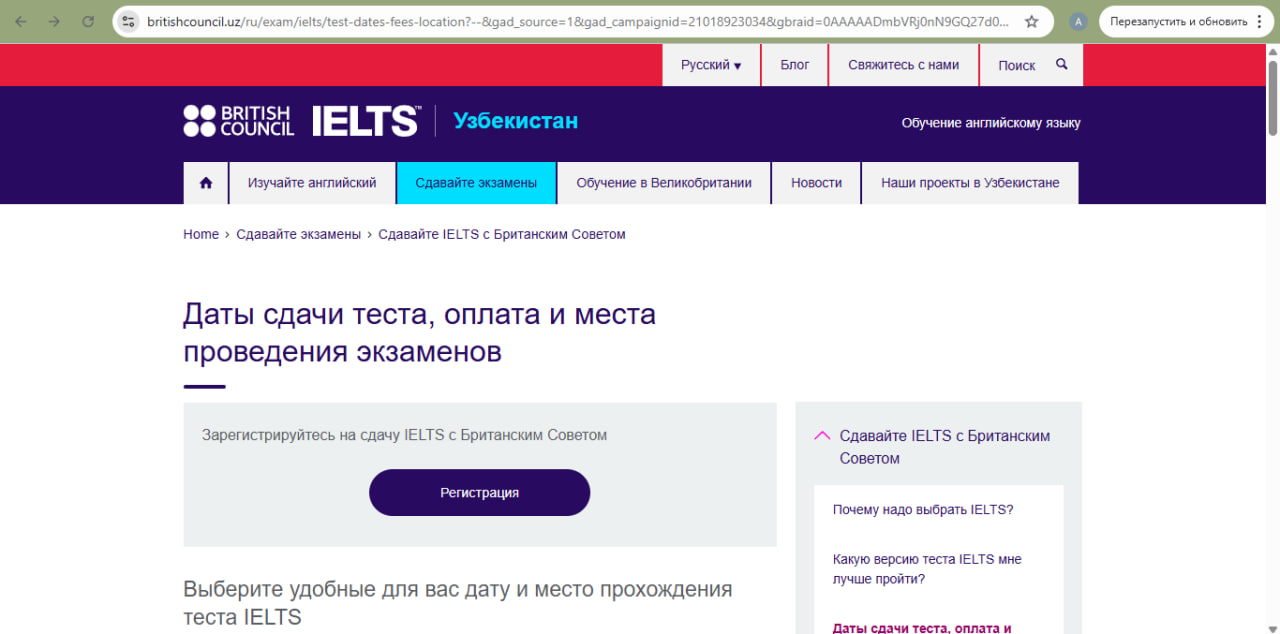Click the British Council IELTS logo
The width and height of the screenshot is (1280, 634).
point(301,121)
